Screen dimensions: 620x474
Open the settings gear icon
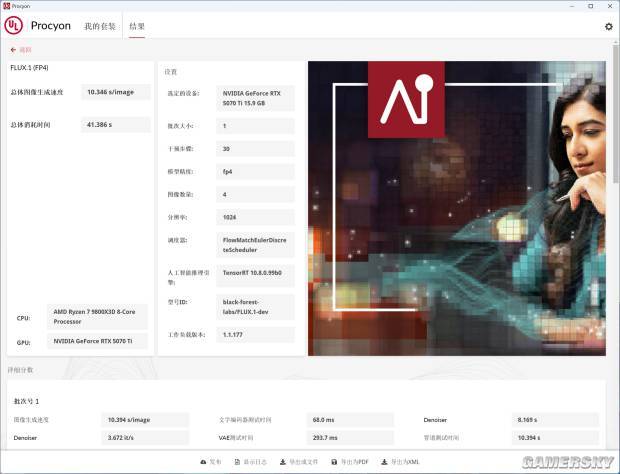pos(609,26)
